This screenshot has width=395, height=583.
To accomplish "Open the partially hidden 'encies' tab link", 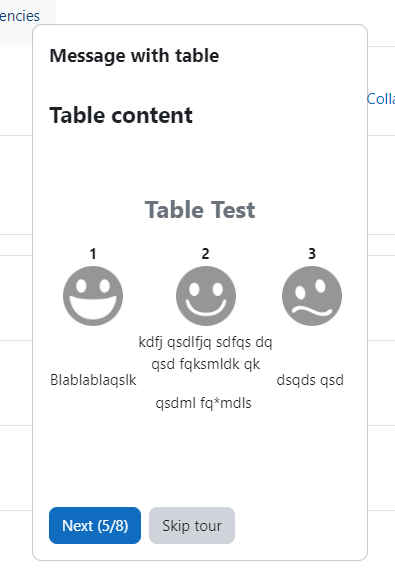I will click(20, 16).
